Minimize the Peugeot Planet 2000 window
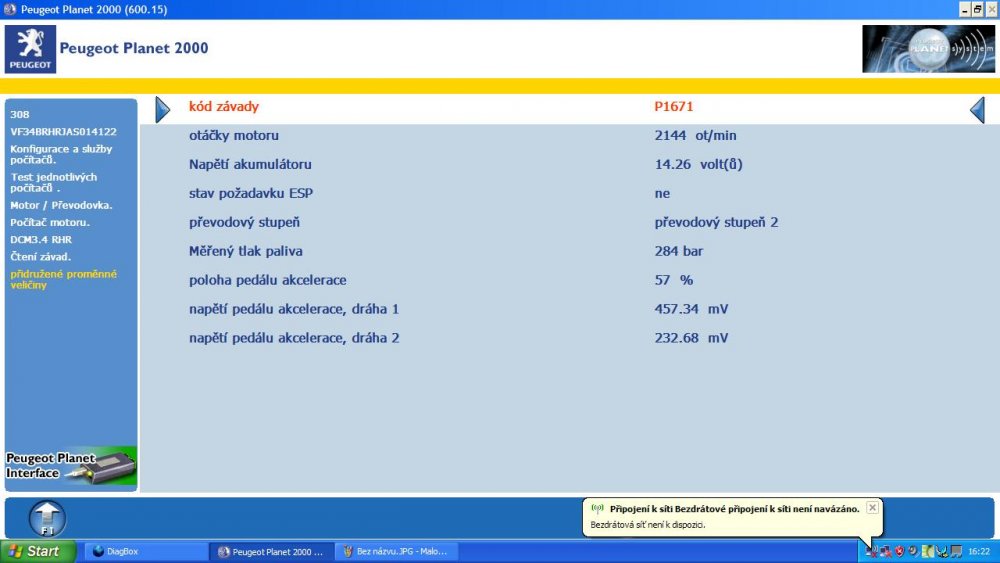Screen dimensions: 1000x563 tap(964, 9)
